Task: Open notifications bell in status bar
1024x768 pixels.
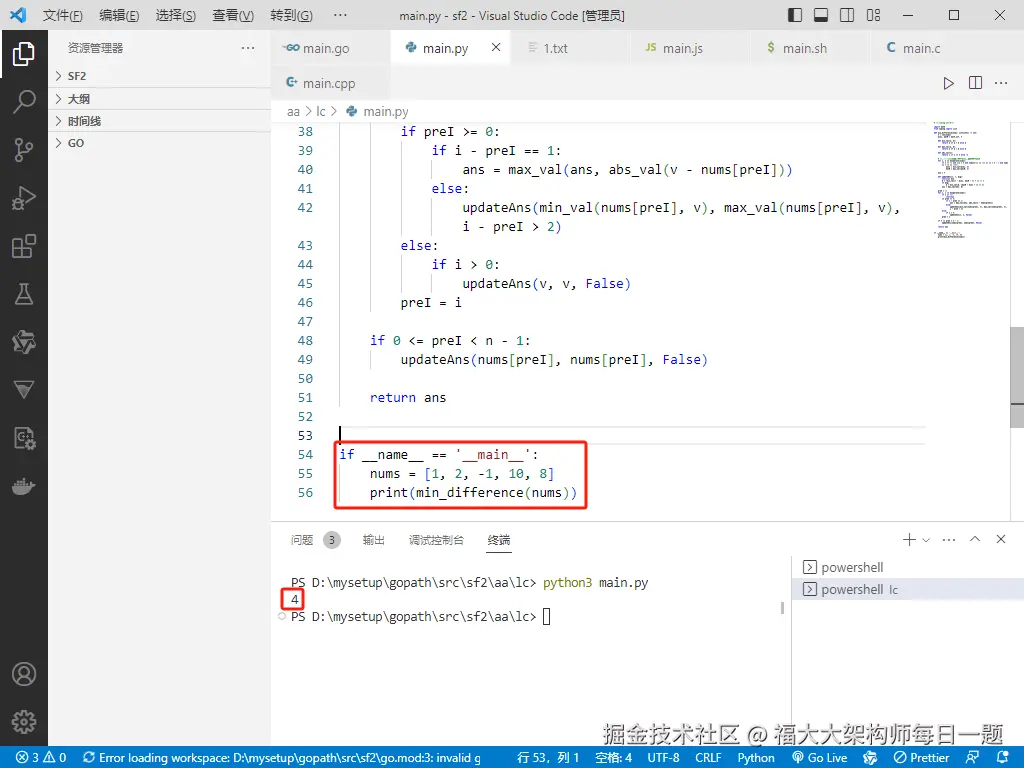Action: (x=1002, y=758)
